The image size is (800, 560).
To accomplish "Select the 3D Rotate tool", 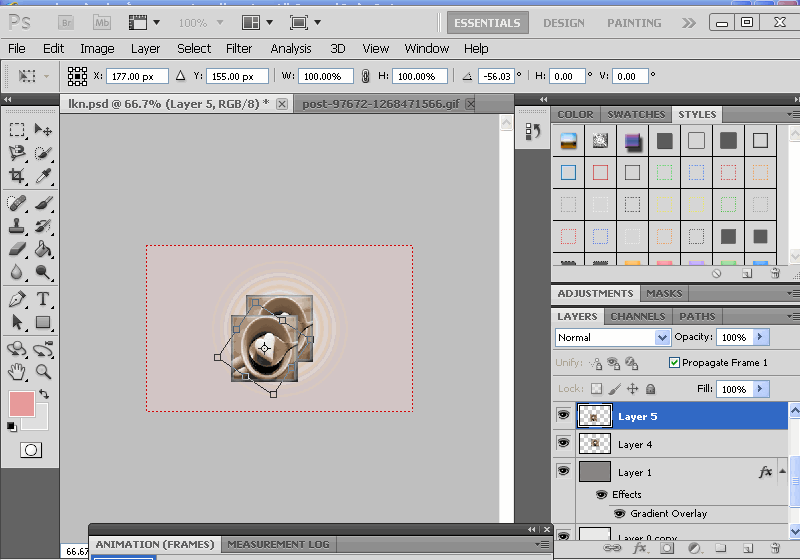I will click(x=17, y=349).
